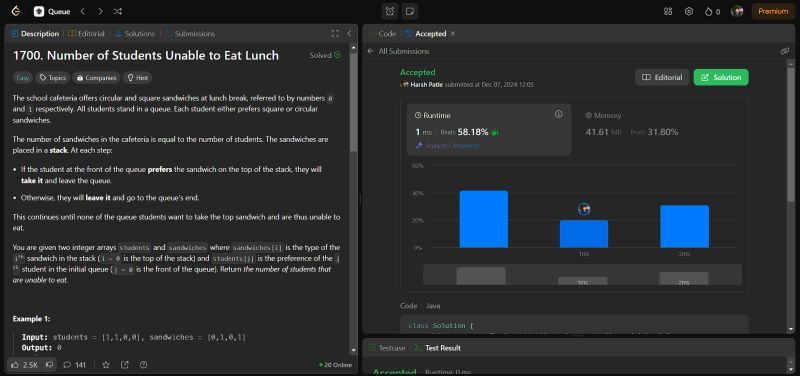Viewport: 800px width, 376px height.
Task: Collapse the description panel chevron
Action: (349, 34)
